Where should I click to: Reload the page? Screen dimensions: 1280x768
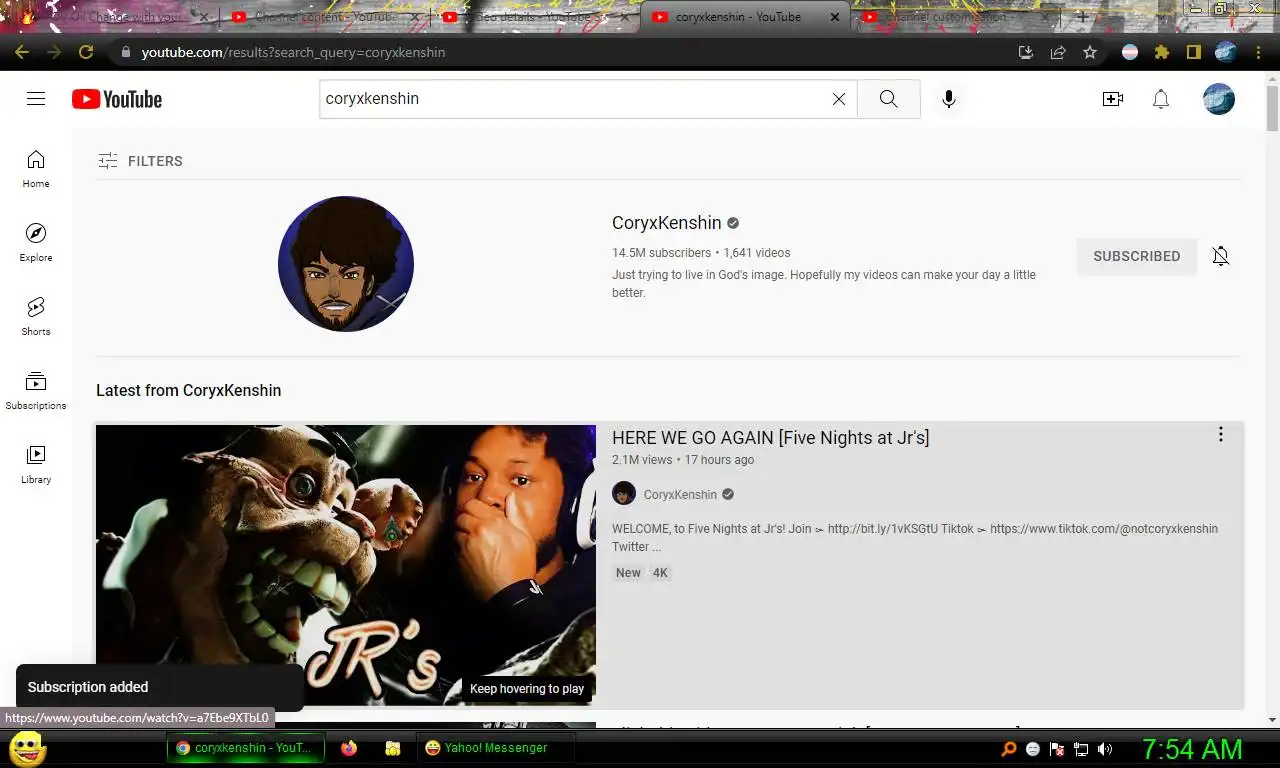pyautogui.click(x=86, y=52)
